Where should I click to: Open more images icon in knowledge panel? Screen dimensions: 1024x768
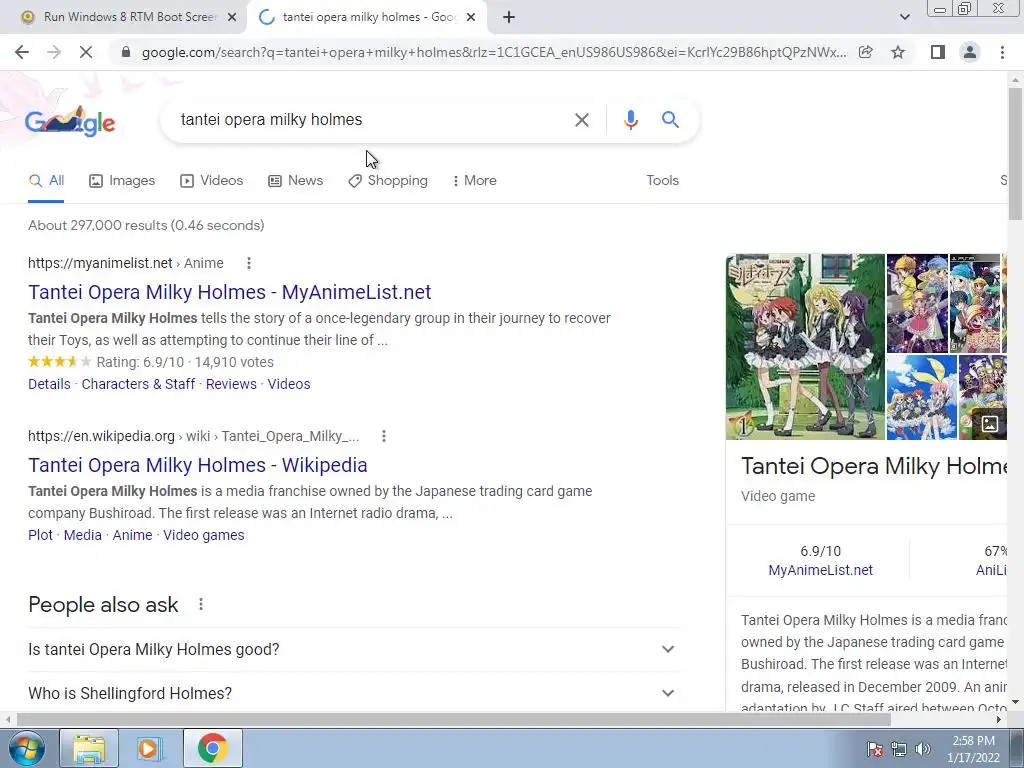tap(989, 424)
